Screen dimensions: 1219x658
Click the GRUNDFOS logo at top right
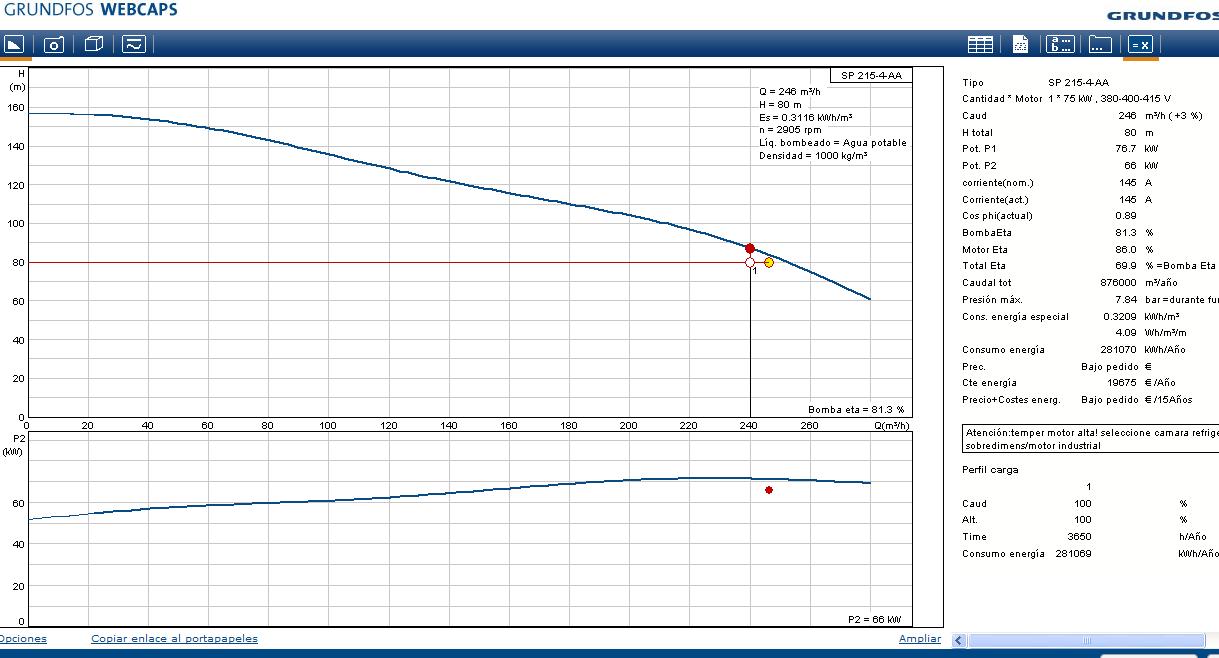pyautogui.click(x=1162, y=15)
